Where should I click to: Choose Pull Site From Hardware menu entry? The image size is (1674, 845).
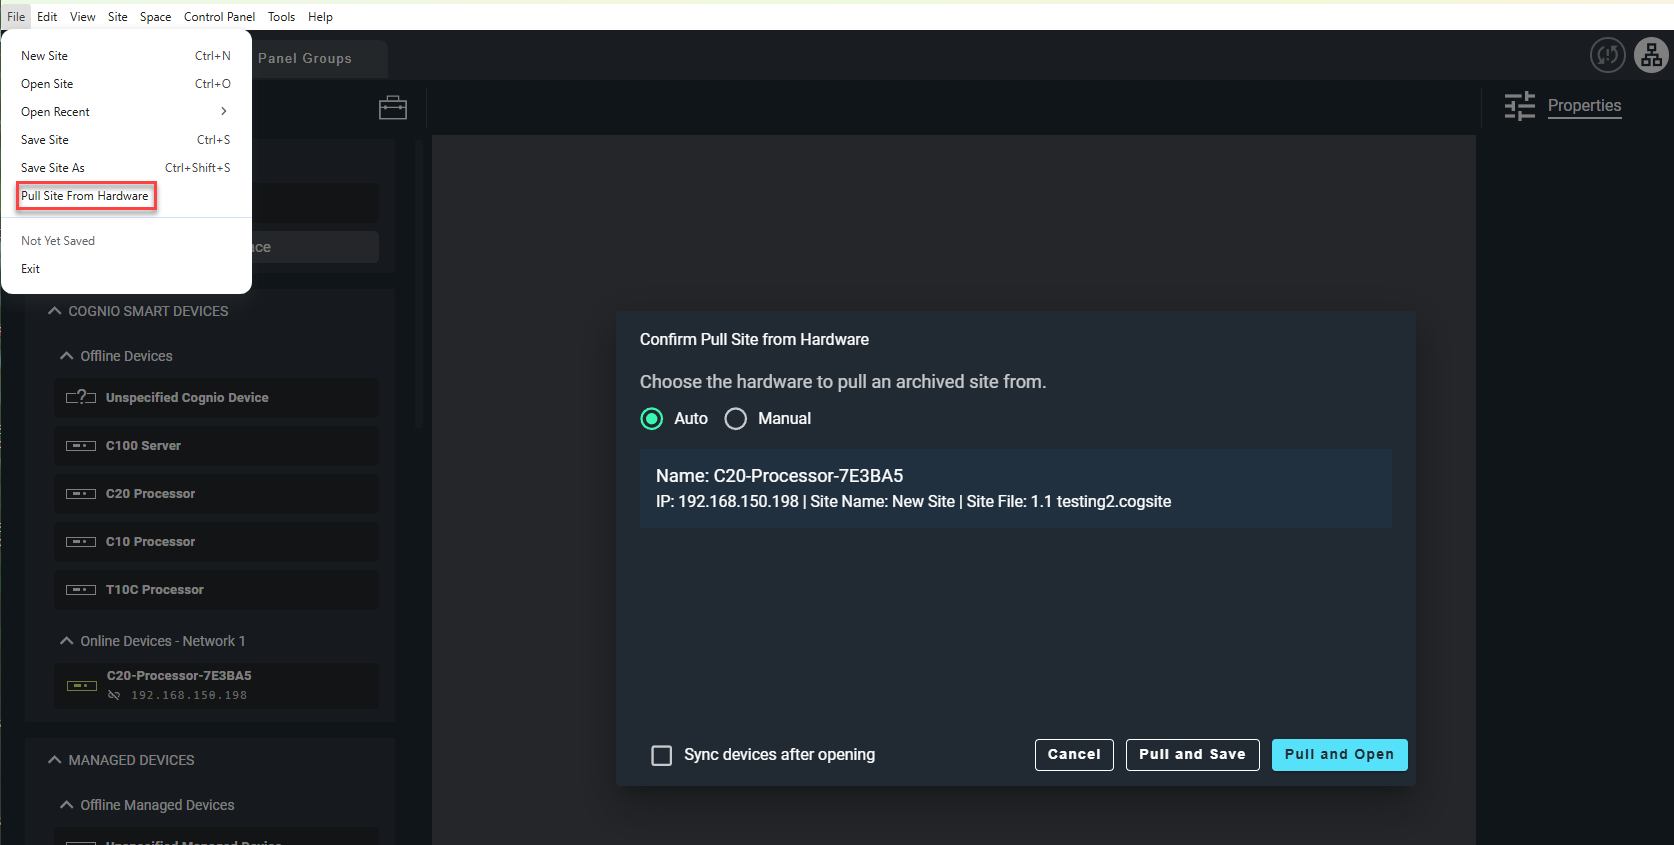coord(86,196)
